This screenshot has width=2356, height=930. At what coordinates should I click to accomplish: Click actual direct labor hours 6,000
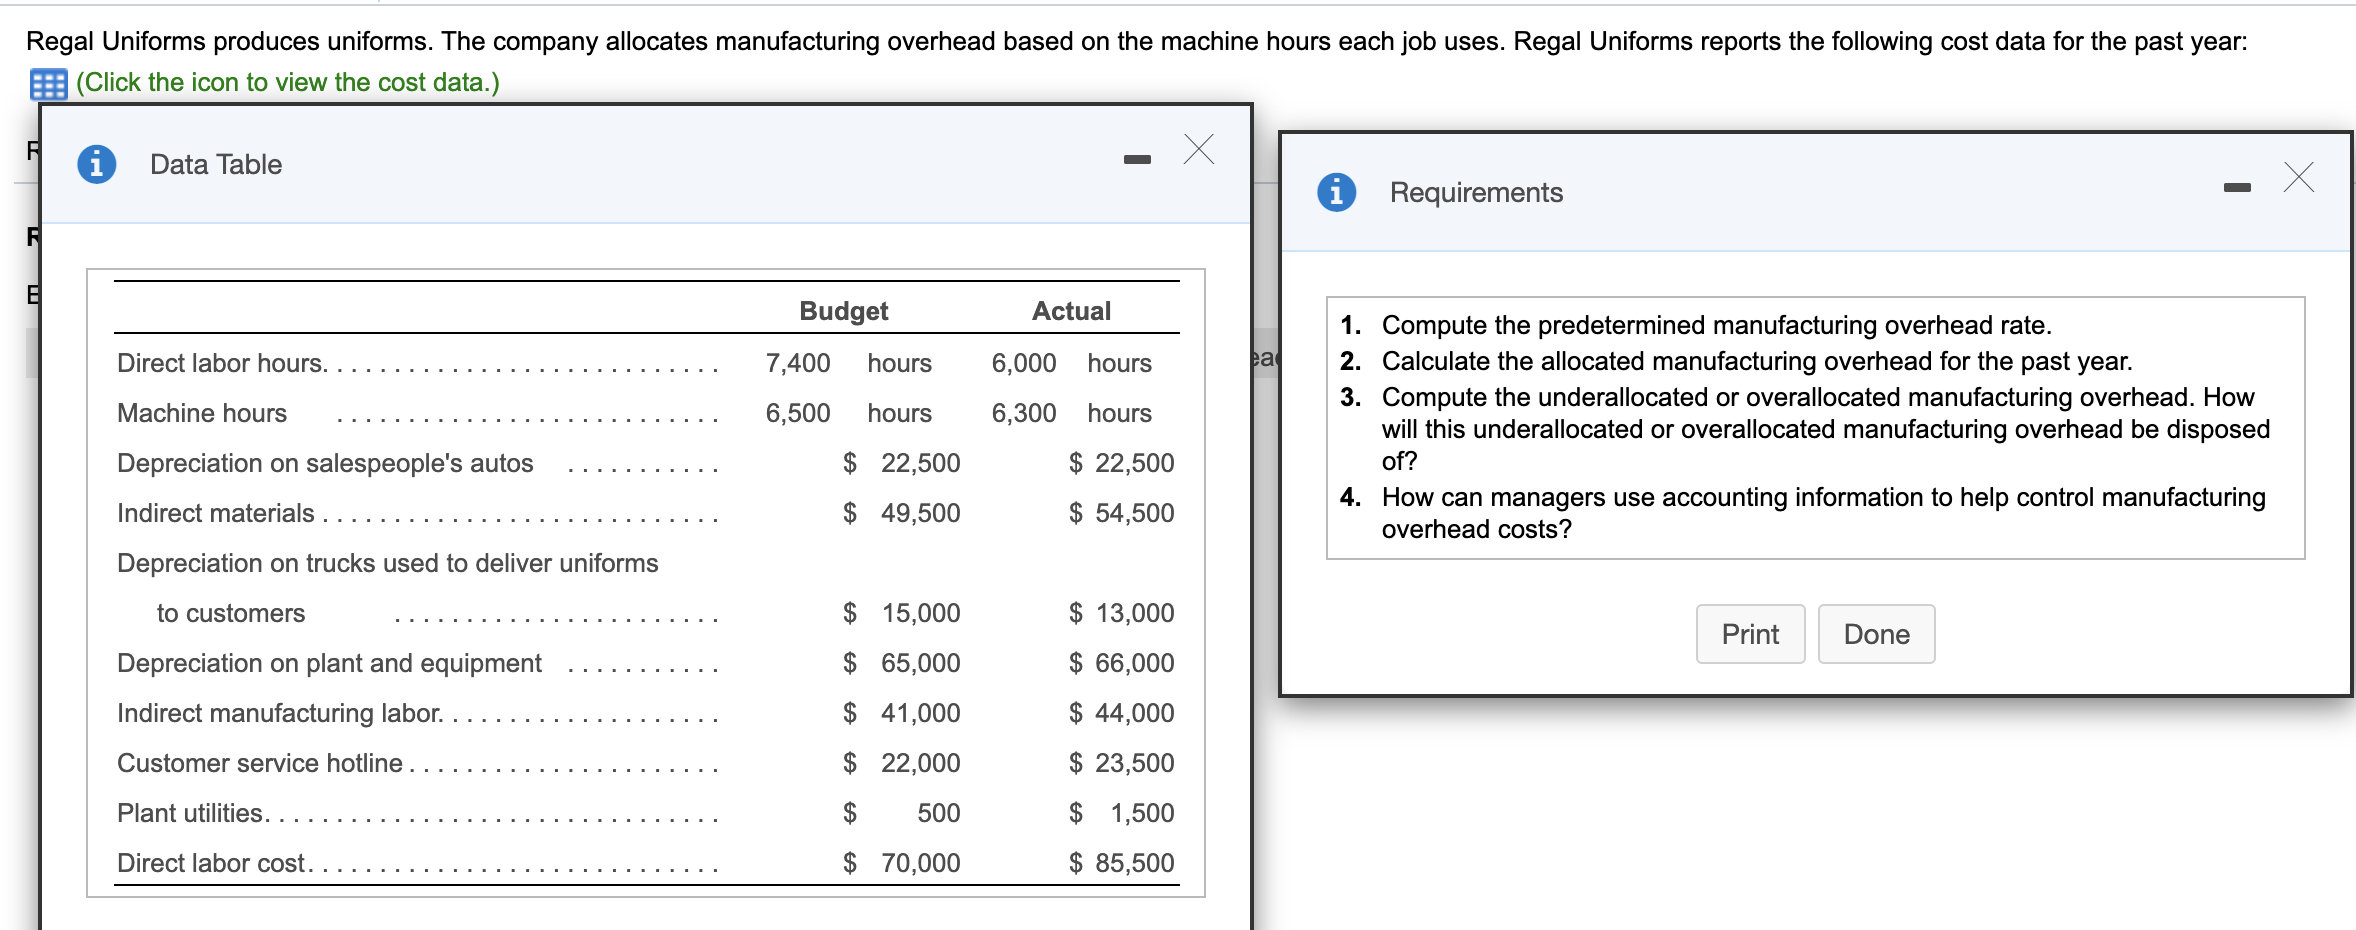[1024, 363]
